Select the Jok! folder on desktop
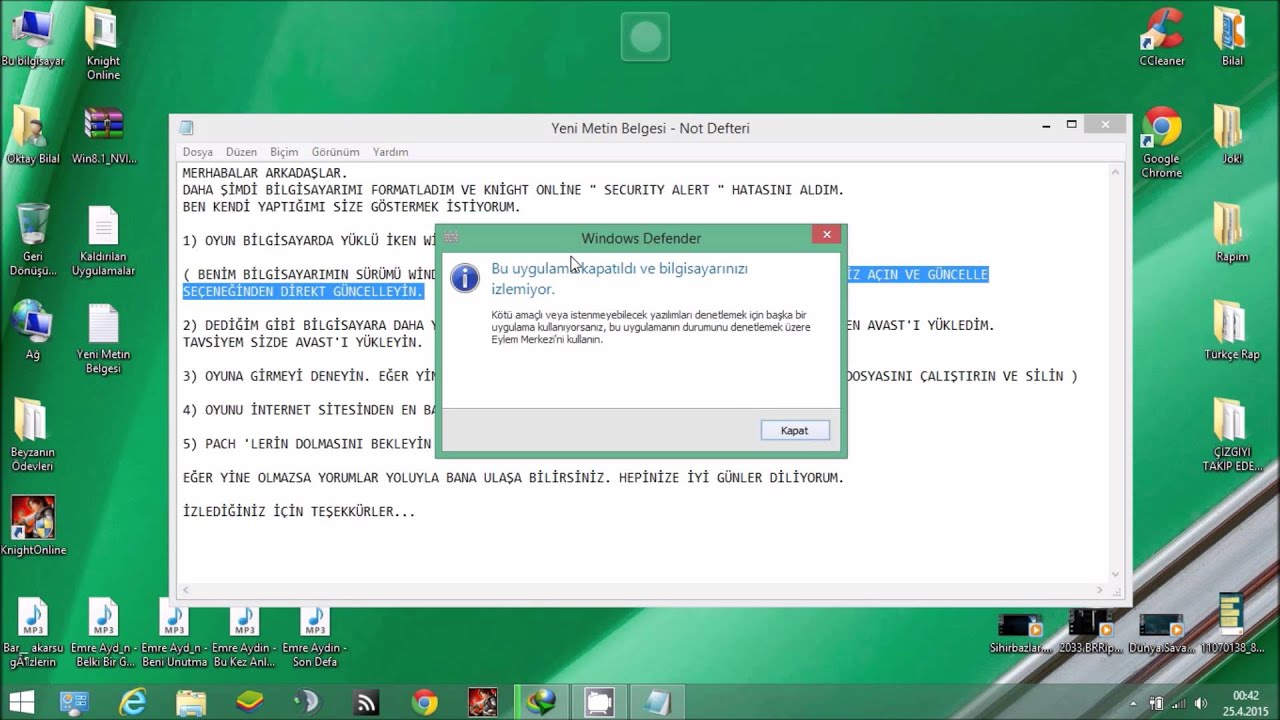The width and height of the screenshot is (1280, 720). coord(1232,134)
